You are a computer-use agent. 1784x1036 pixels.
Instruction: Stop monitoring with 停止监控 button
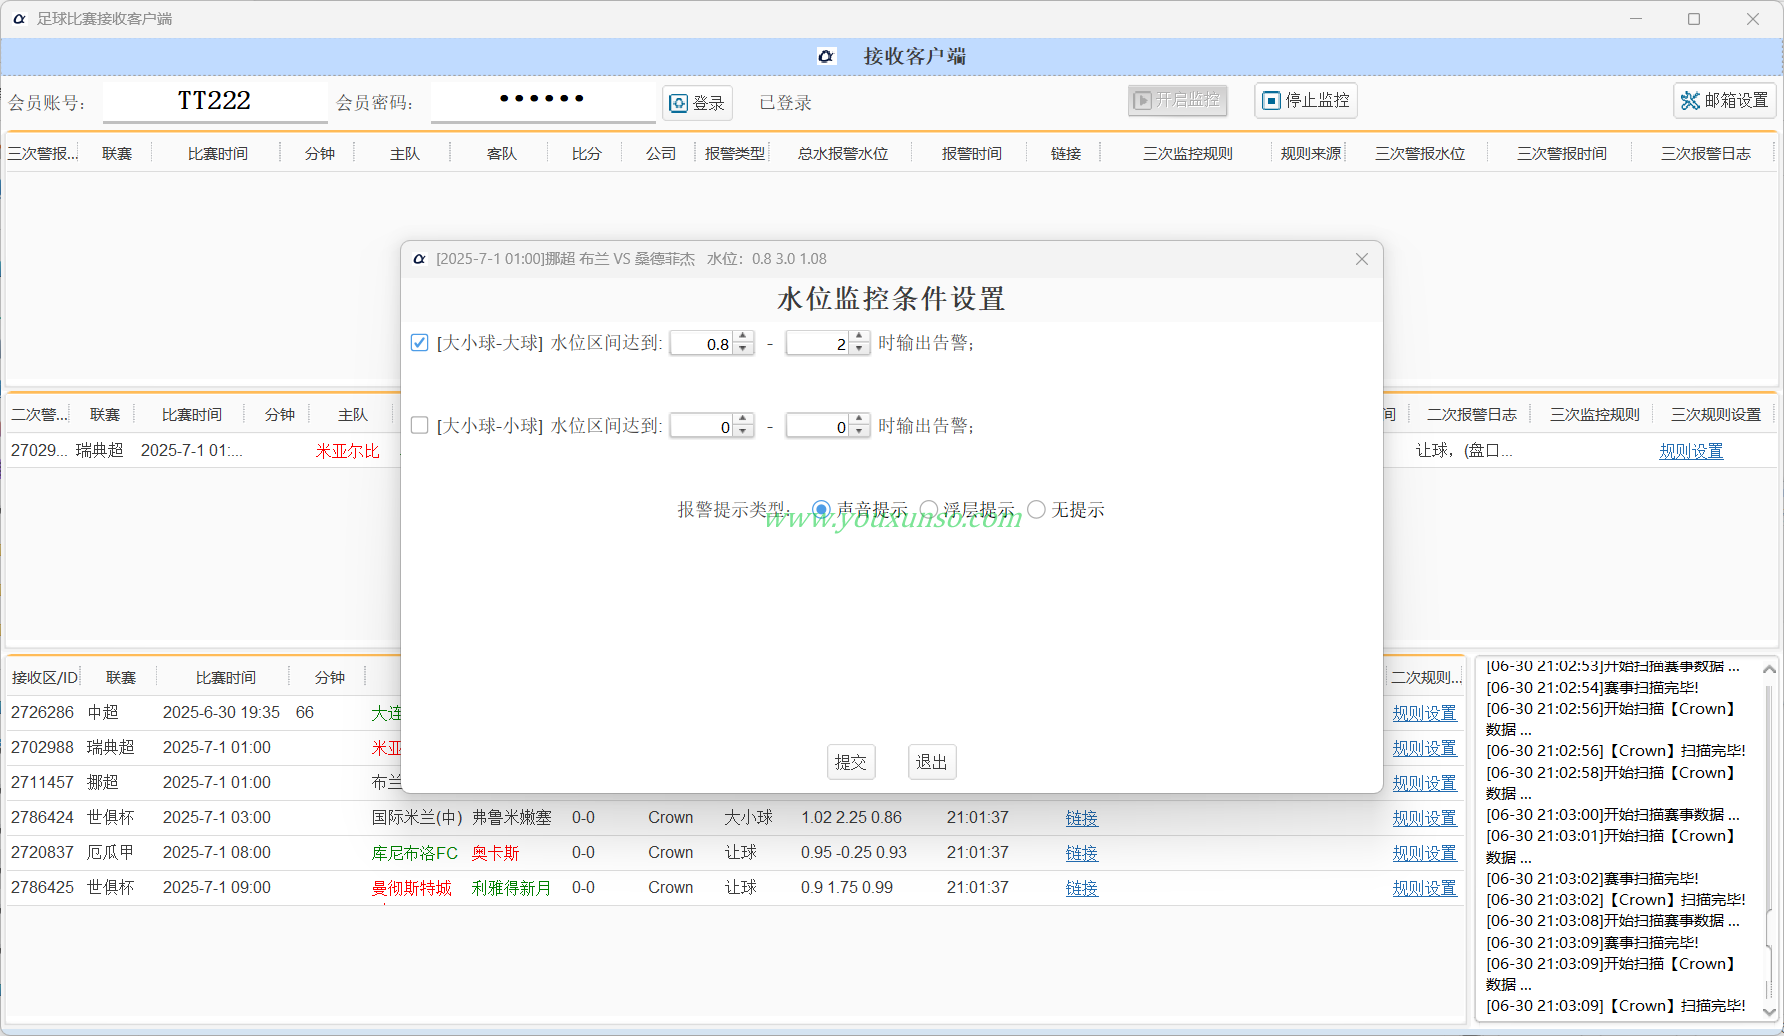point(1306,100)
